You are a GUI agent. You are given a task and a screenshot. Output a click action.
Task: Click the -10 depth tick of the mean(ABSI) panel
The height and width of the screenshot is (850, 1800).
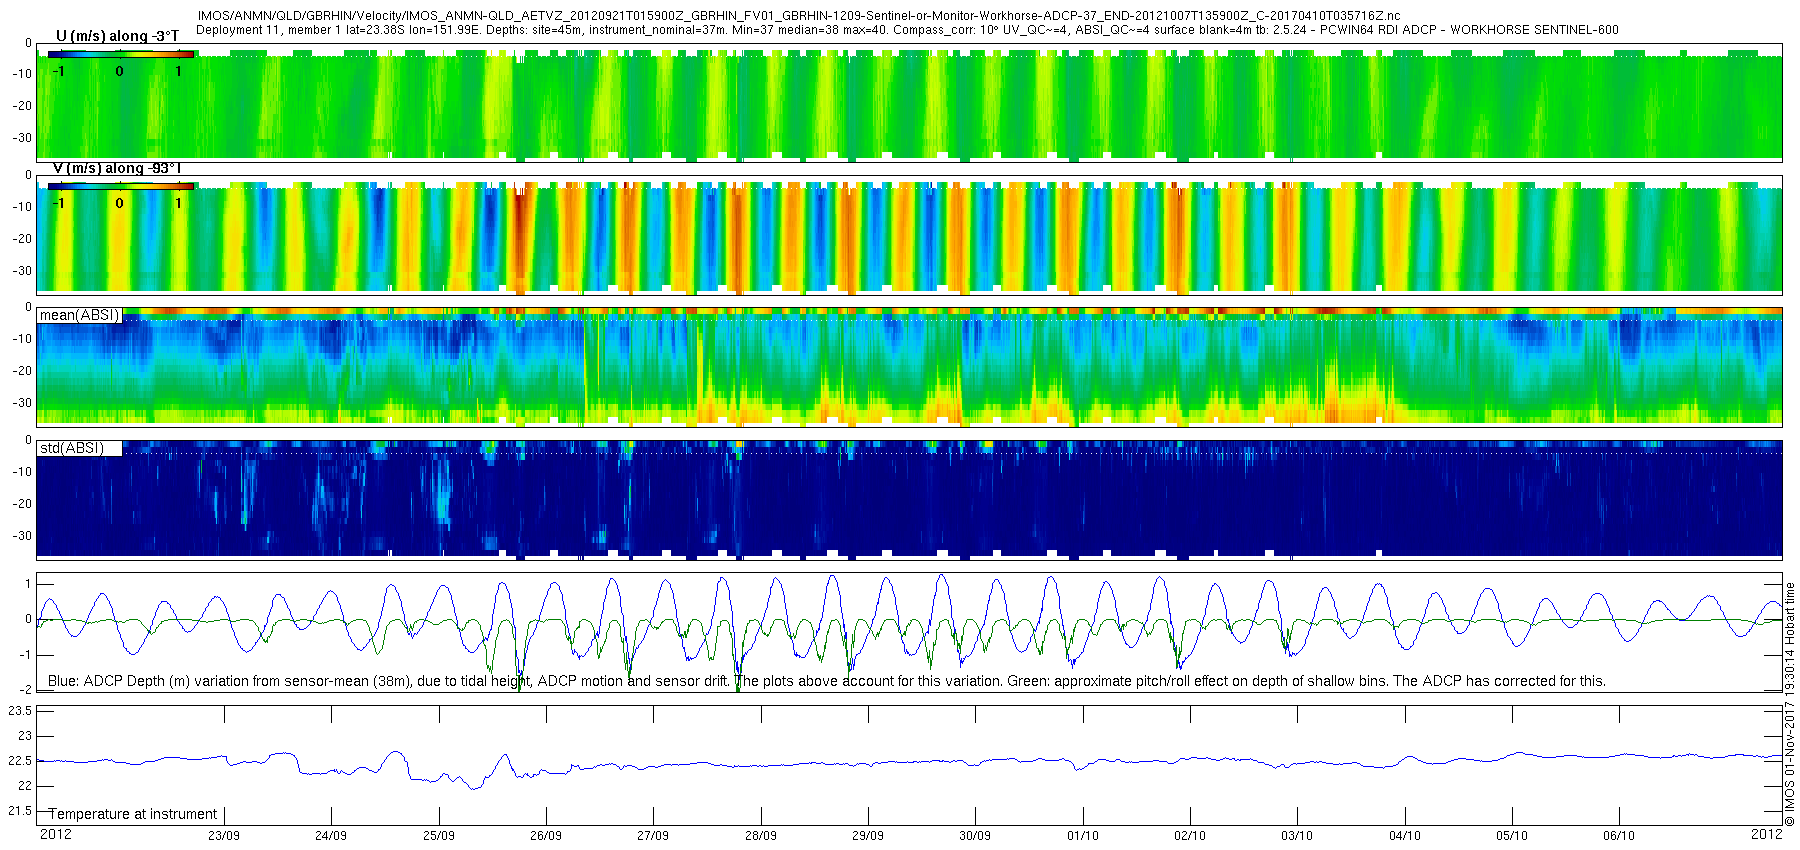point(21,339)
